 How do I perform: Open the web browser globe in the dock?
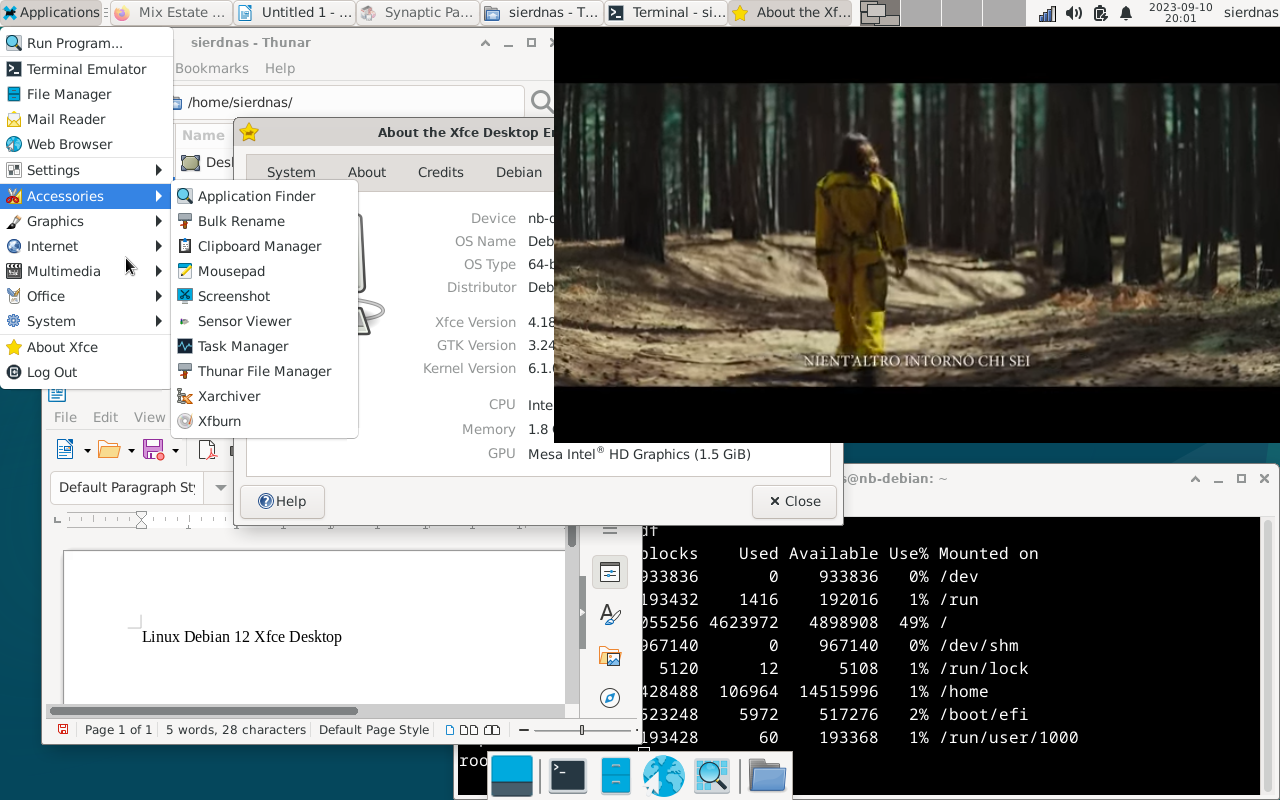(x=664, y=775)
